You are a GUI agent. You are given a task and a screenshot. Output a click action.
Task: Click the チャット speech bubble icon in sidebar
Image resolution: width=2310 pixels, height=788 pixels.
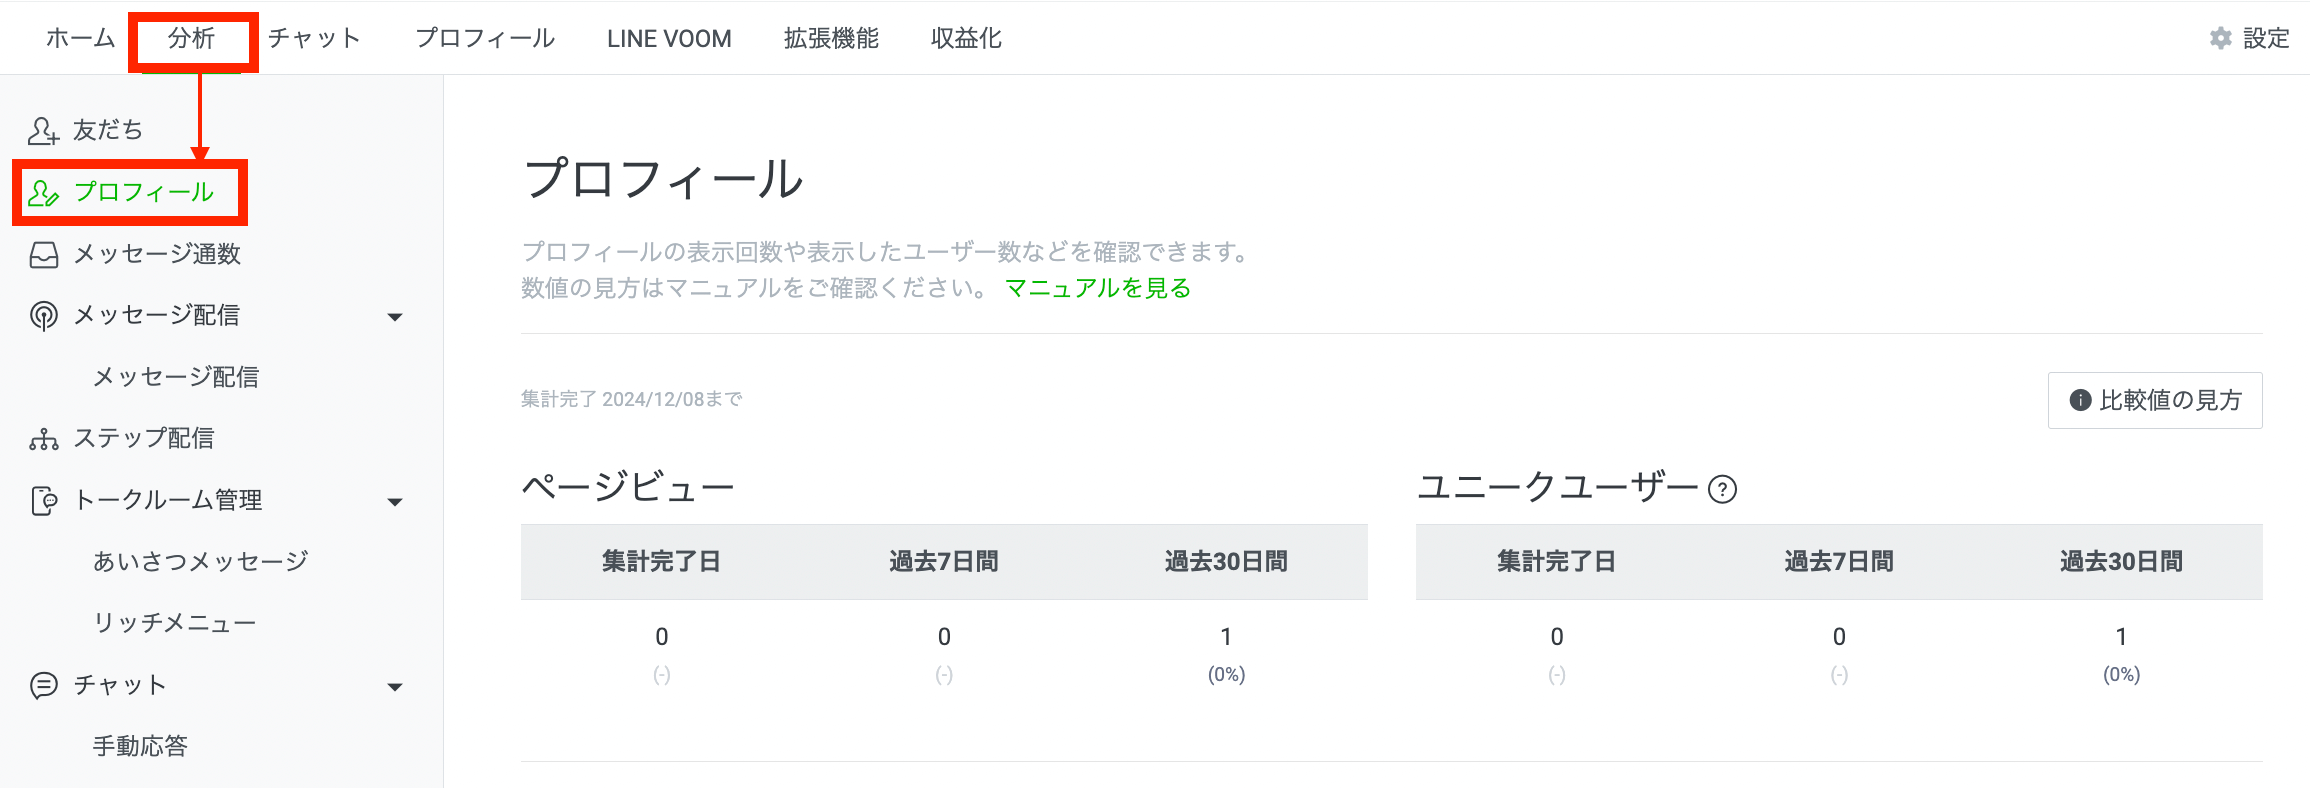coord(43,686)
